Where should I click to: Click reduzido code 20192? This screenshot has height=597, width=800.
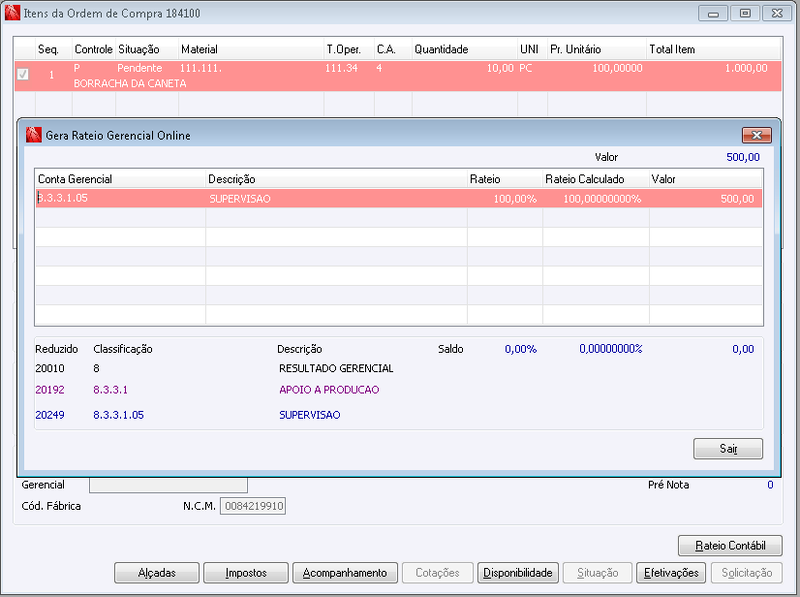50,390
